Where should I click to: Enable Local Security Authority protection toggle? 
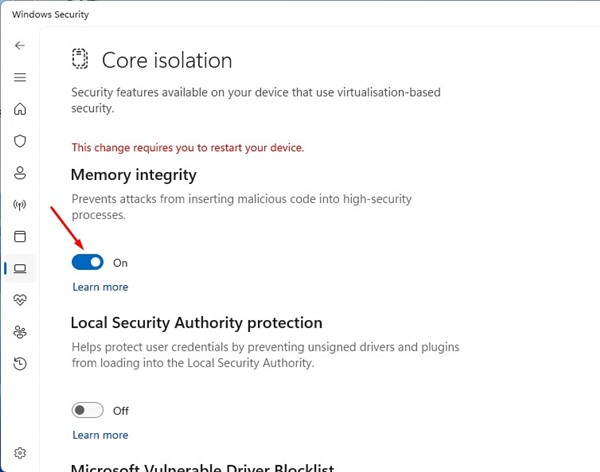(x=88, y=410)
